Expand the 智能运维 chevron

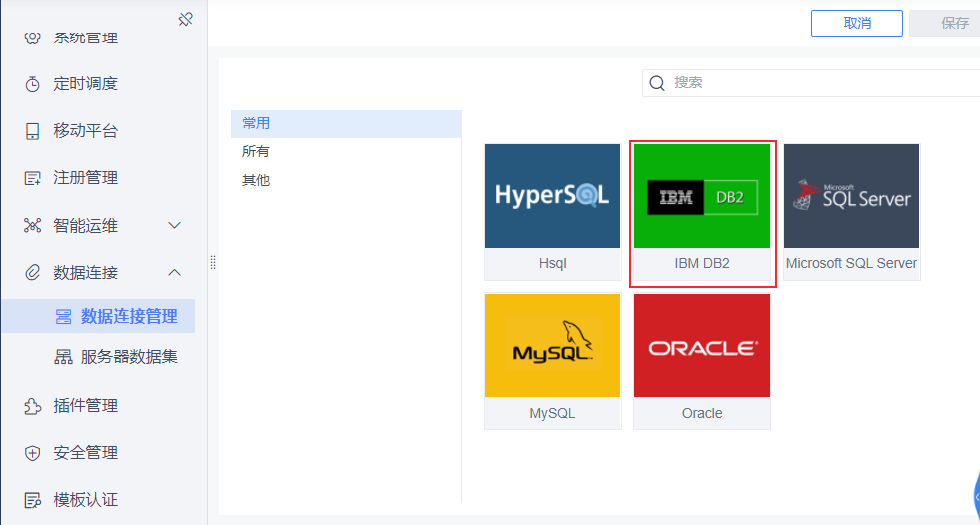175,225
